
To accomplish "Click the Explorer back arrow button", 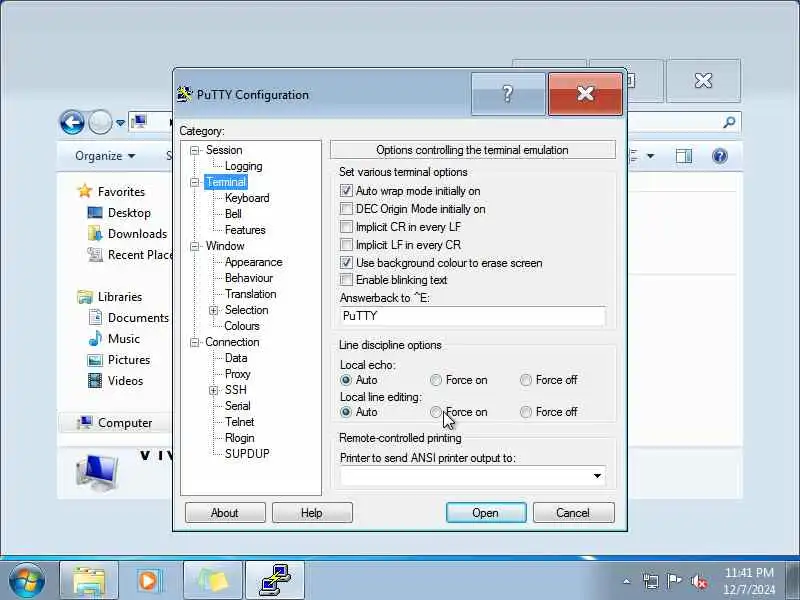I will pos(72,122).
